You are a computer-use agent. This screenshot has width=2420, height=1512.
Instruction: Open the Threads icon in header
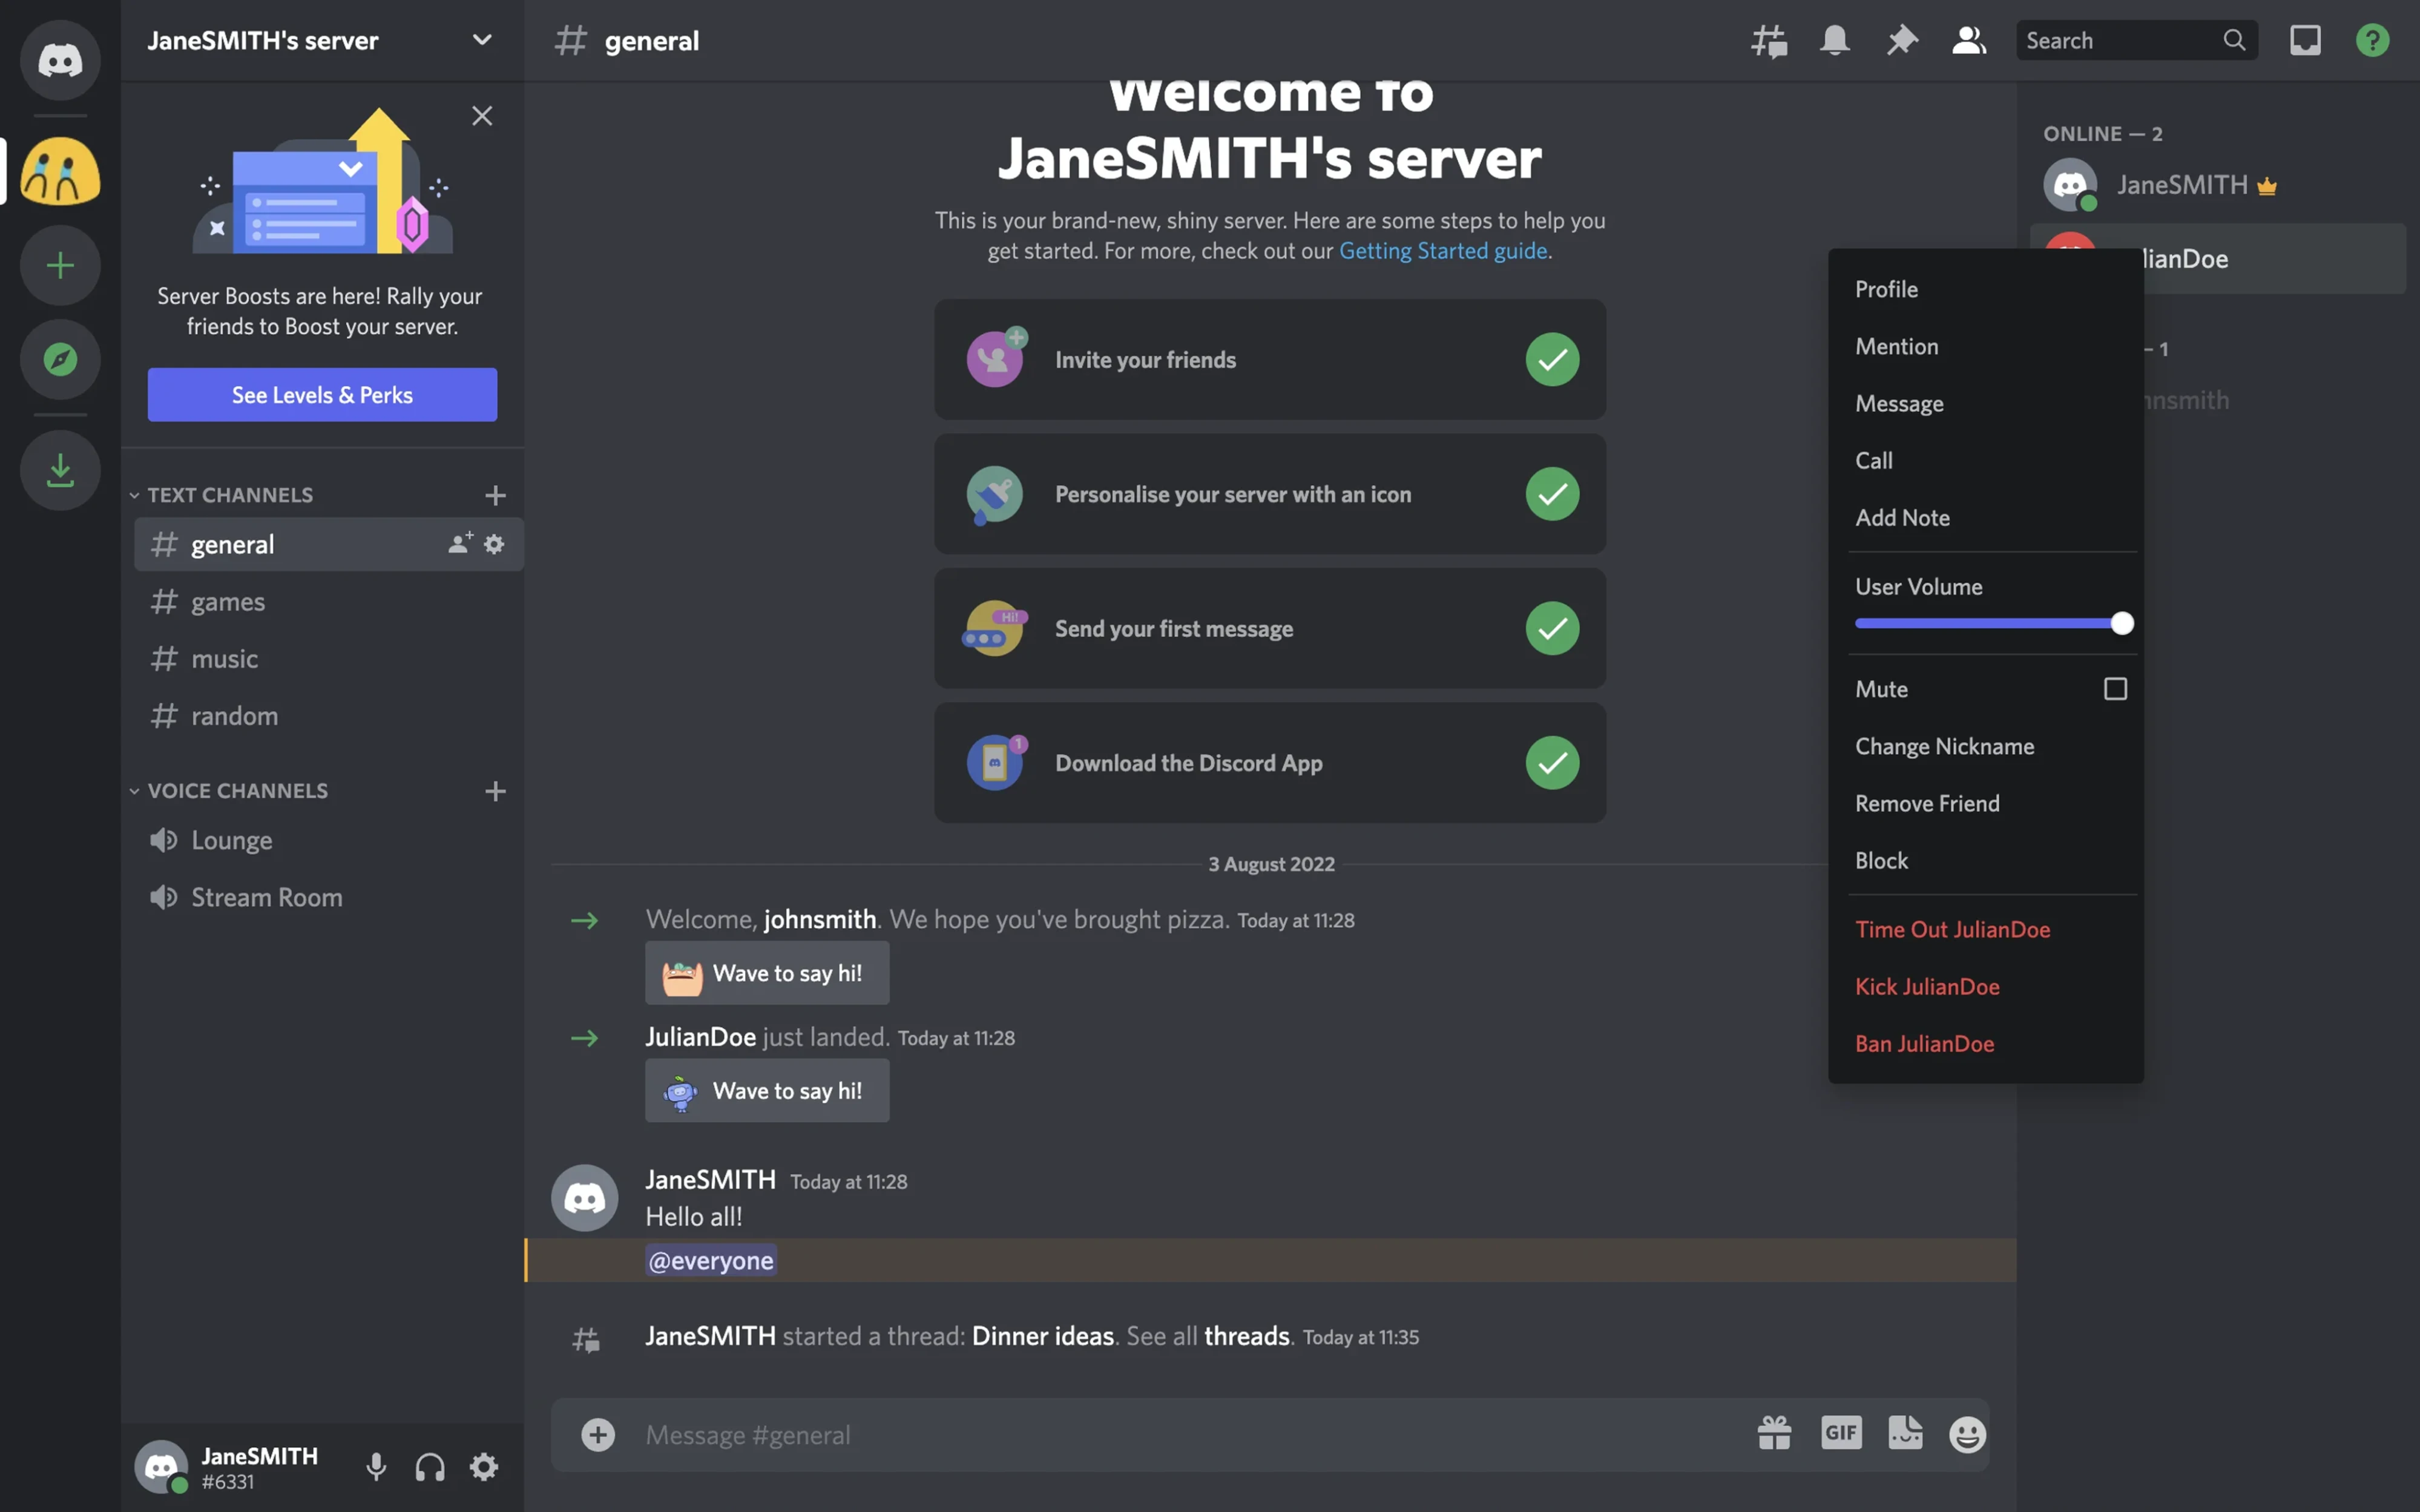coord(1769,41)
